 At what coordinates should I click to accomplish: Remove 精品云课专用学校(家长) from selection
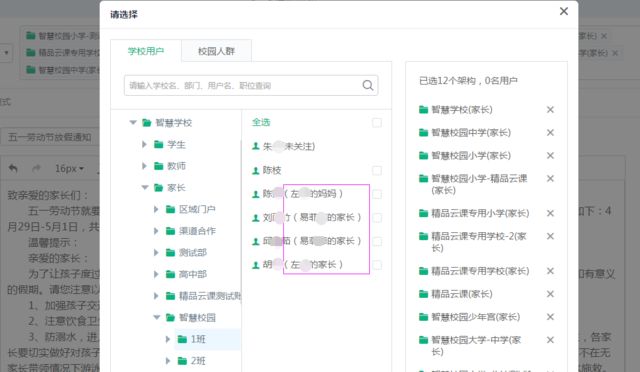click(x=550, y=271)
